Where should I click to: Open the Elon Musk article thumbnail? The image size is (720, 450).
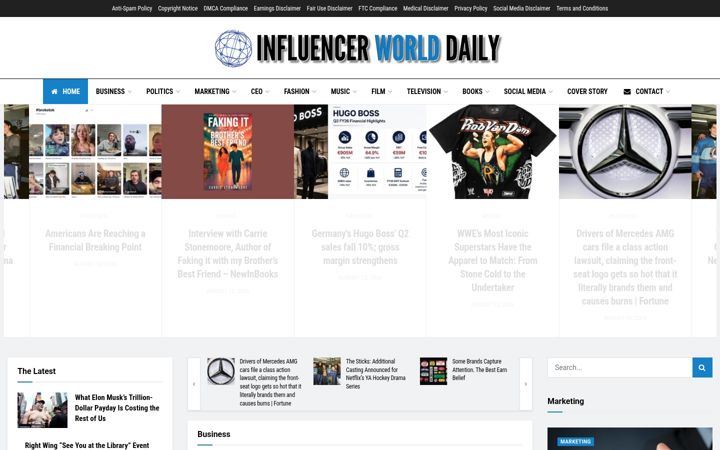pyautogui.click(x=42, y=410)
